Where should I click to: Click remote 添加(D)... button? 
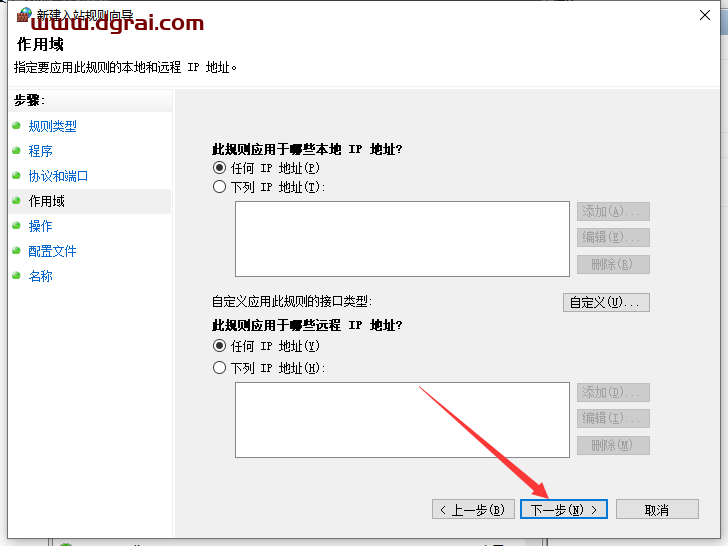(613, 392)
